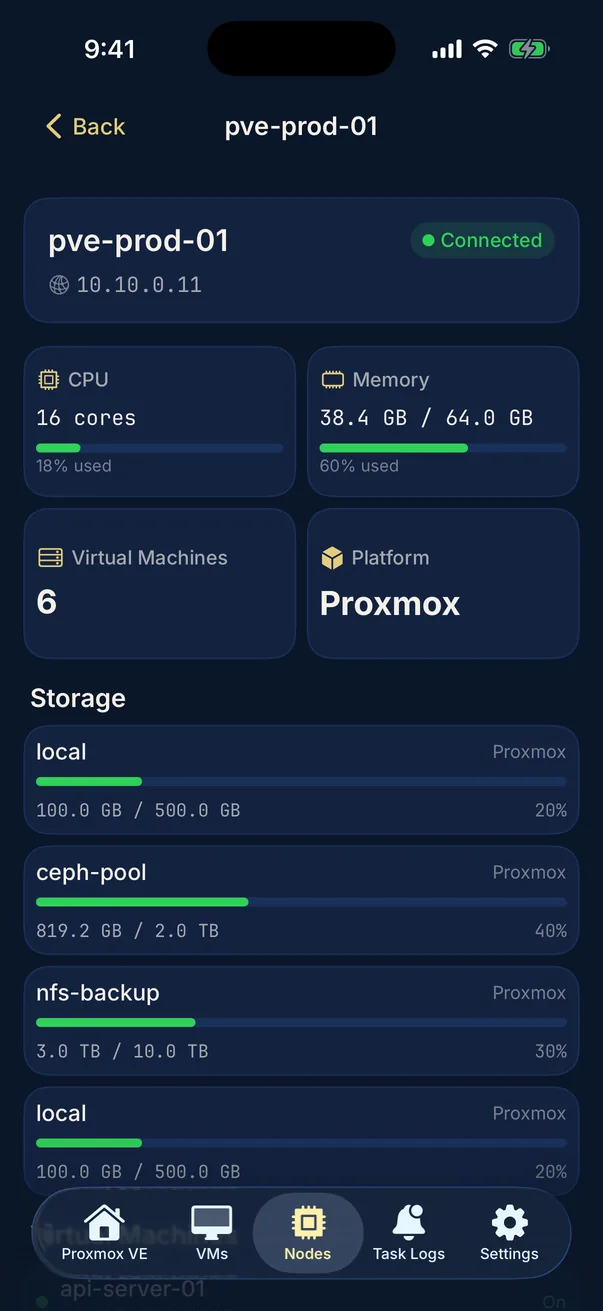Tap the globe icon beside 10.10.0.11

59,285
